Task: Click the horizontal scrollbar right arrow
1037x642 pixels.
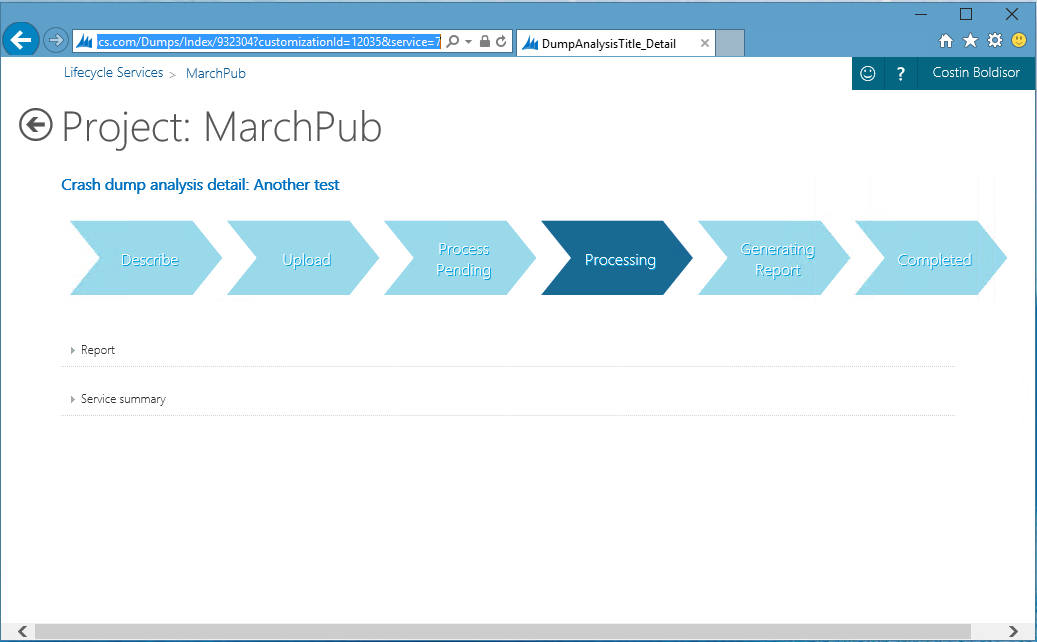Action: (1013, 631)
